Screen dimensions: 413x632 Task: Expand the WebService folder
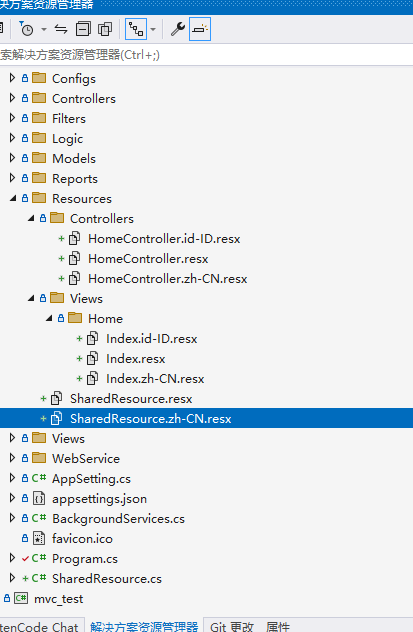coord(12,458)
